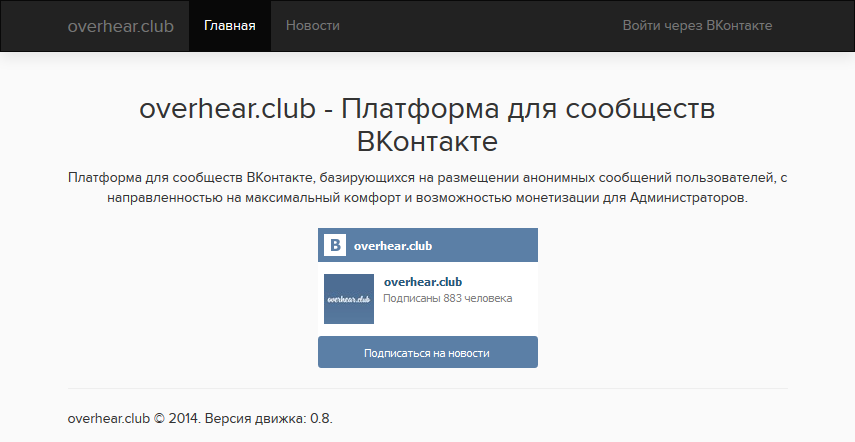855x442 pixels.
Task: Click Войти через ВКонтакте login link
Action: tap(697, 26)
